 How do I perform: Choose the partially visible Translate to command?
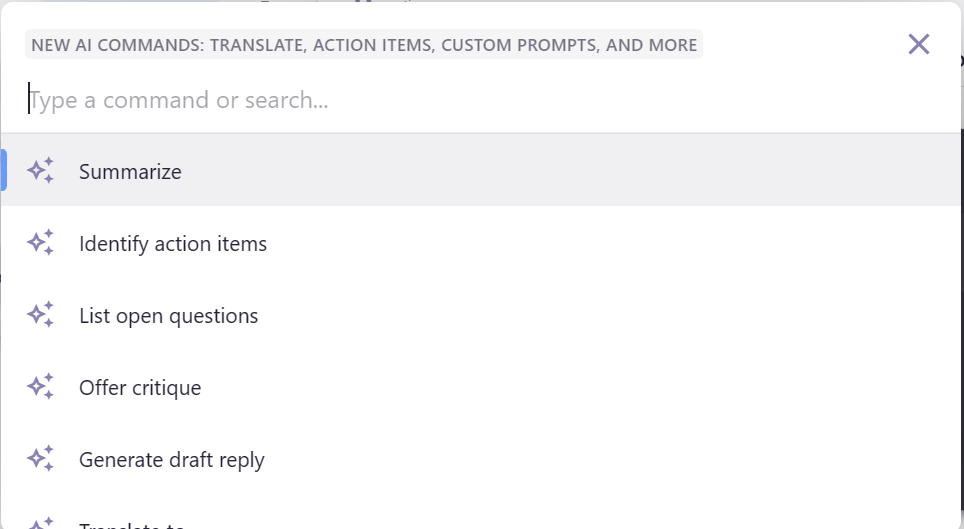[x=130, y=525]
